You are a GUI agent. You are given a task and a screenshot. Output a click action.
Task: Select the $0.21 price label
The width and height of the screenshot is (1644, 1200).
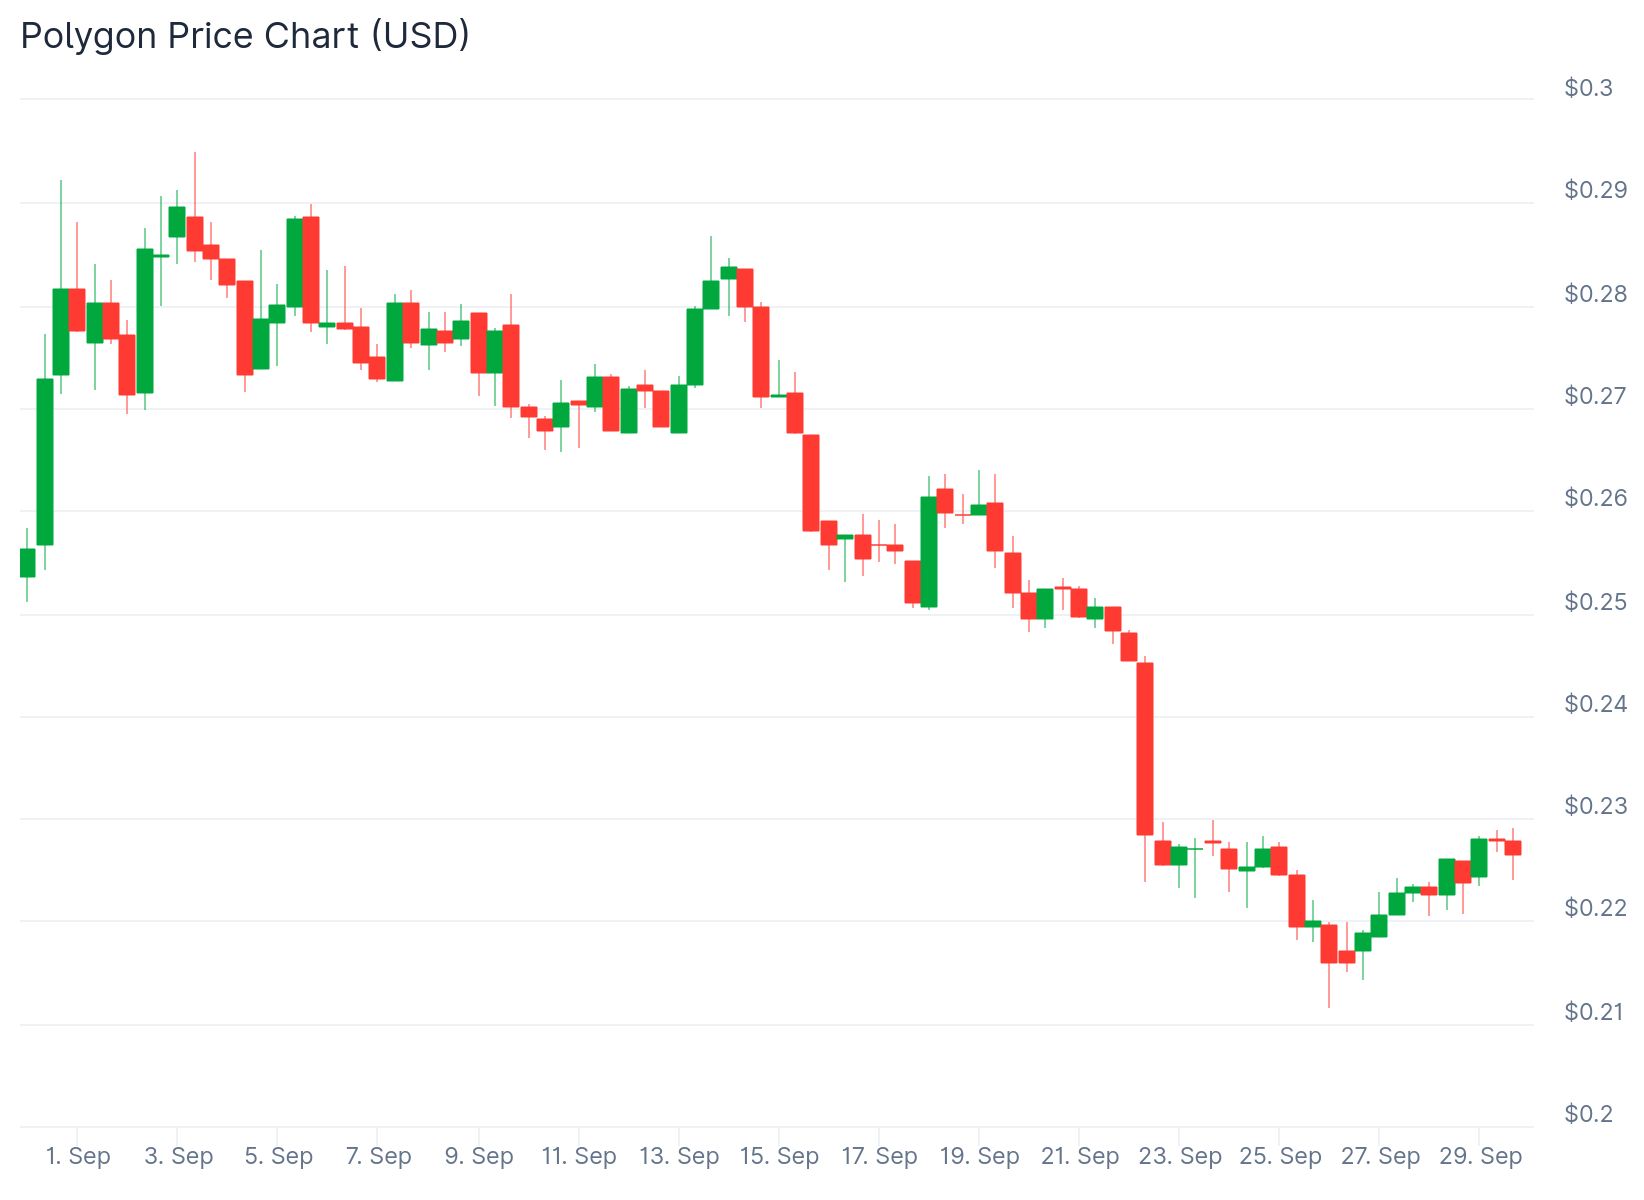coord(1595,1012)
